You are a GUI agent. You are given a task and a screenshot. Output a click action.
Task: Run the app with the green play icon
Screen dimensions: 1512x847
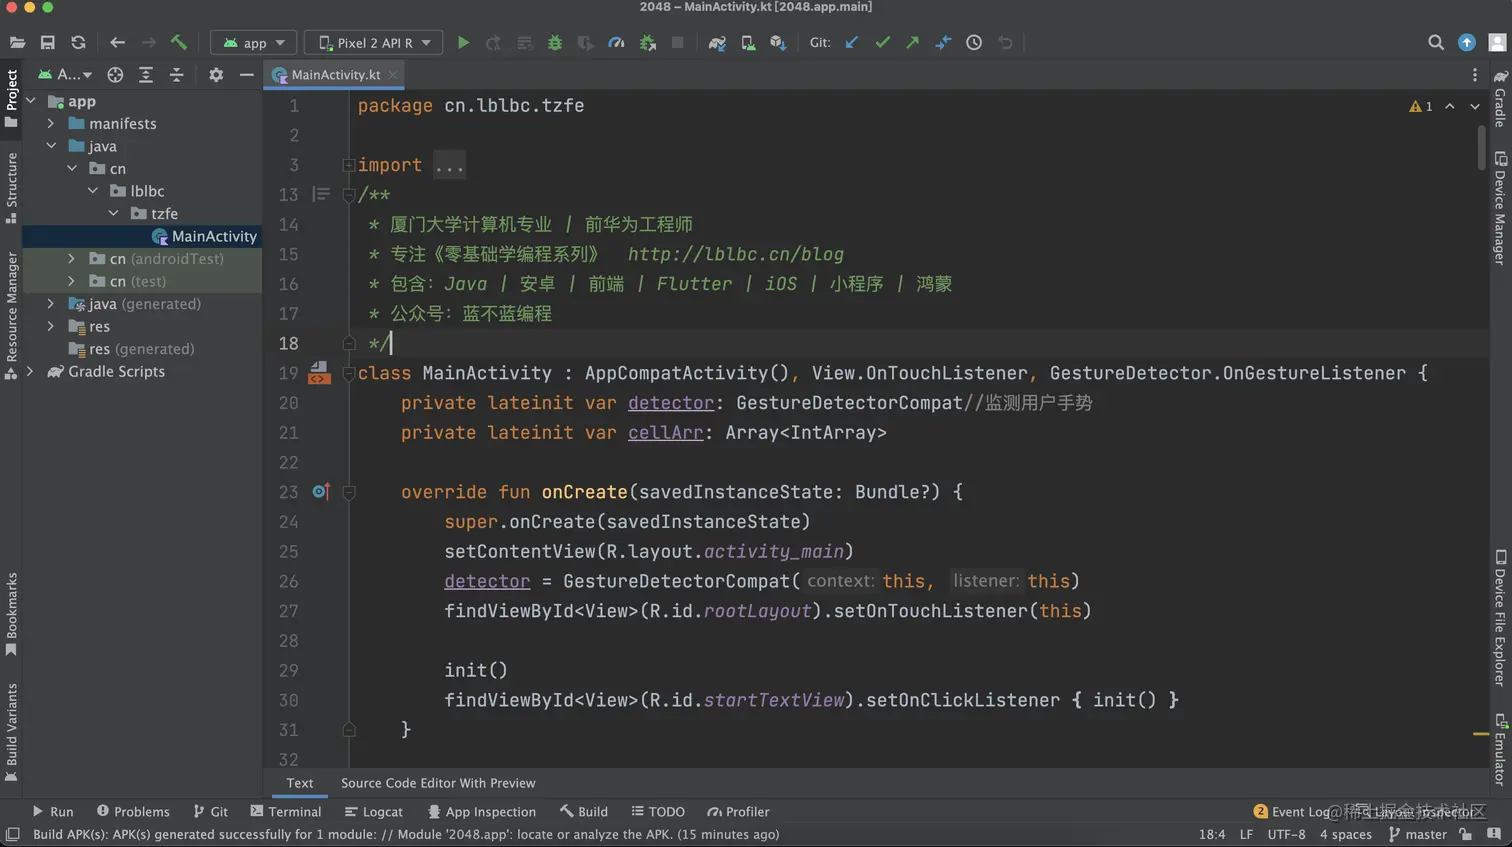pyautogui.click(x=463, y=43)
